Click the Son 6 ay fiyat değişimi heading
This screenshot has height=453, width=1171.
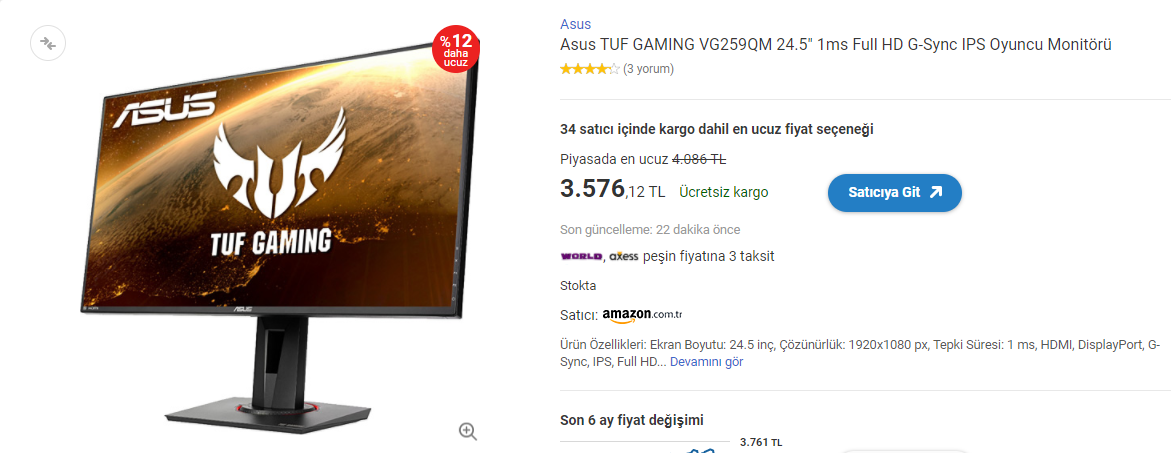tap(632, 420)
